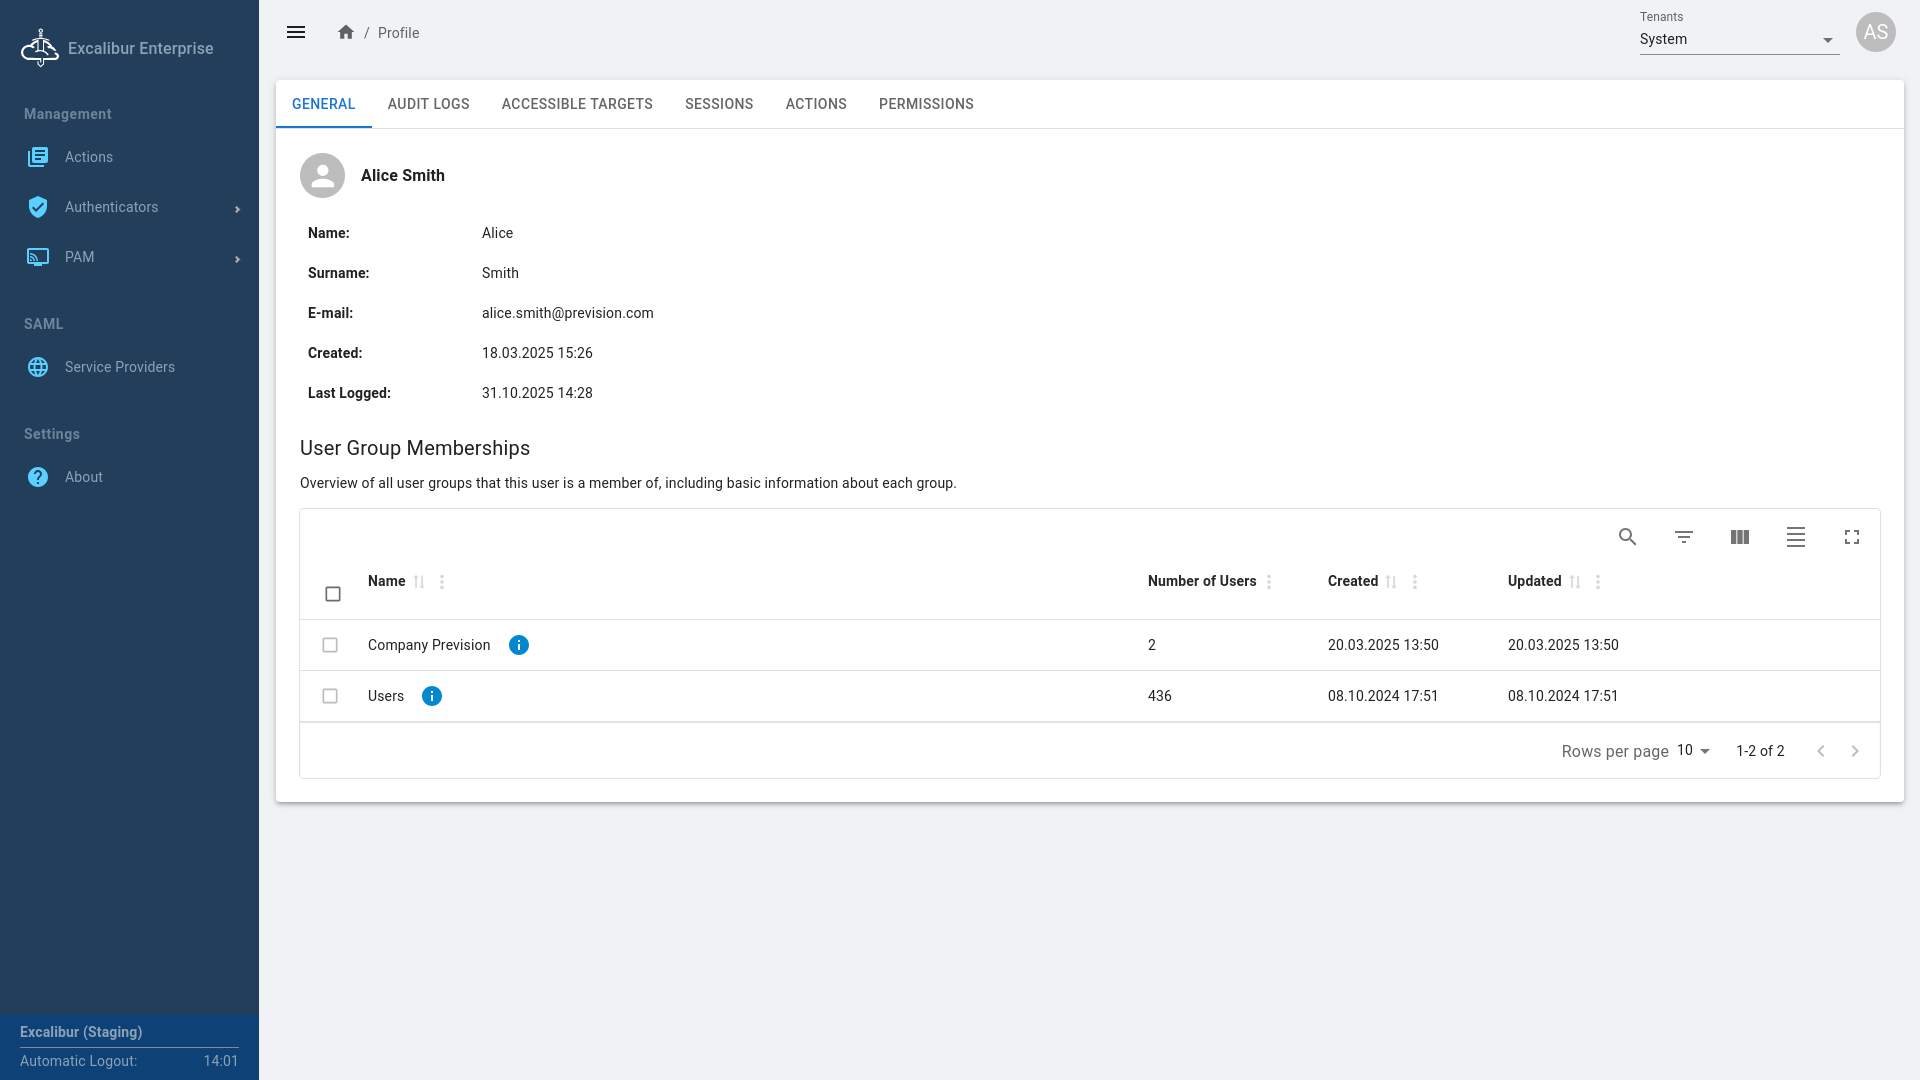Click the AS user avatar button
This screenshot has width=1920, height=1080.
tap(1876, 32)
